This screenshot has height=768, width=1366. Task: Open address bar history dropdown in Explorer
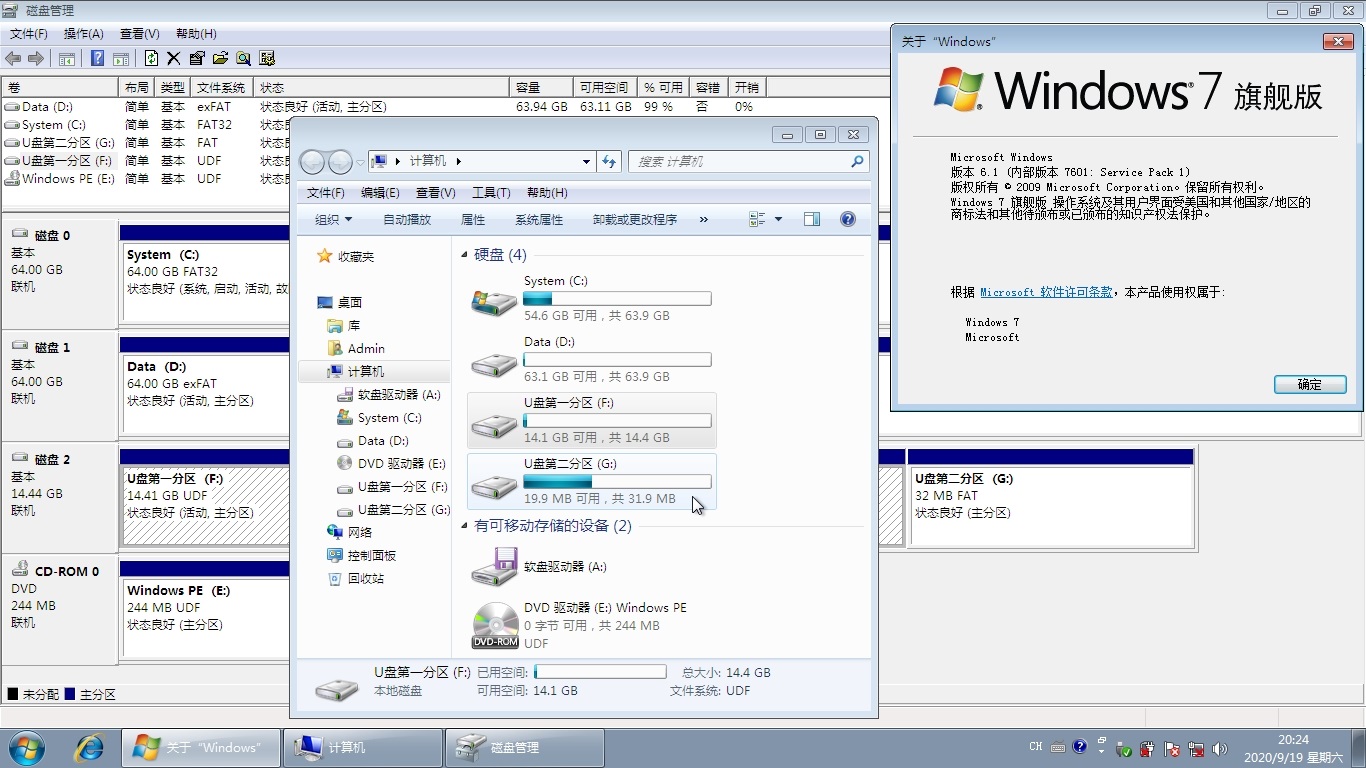[x=587, y=161]
